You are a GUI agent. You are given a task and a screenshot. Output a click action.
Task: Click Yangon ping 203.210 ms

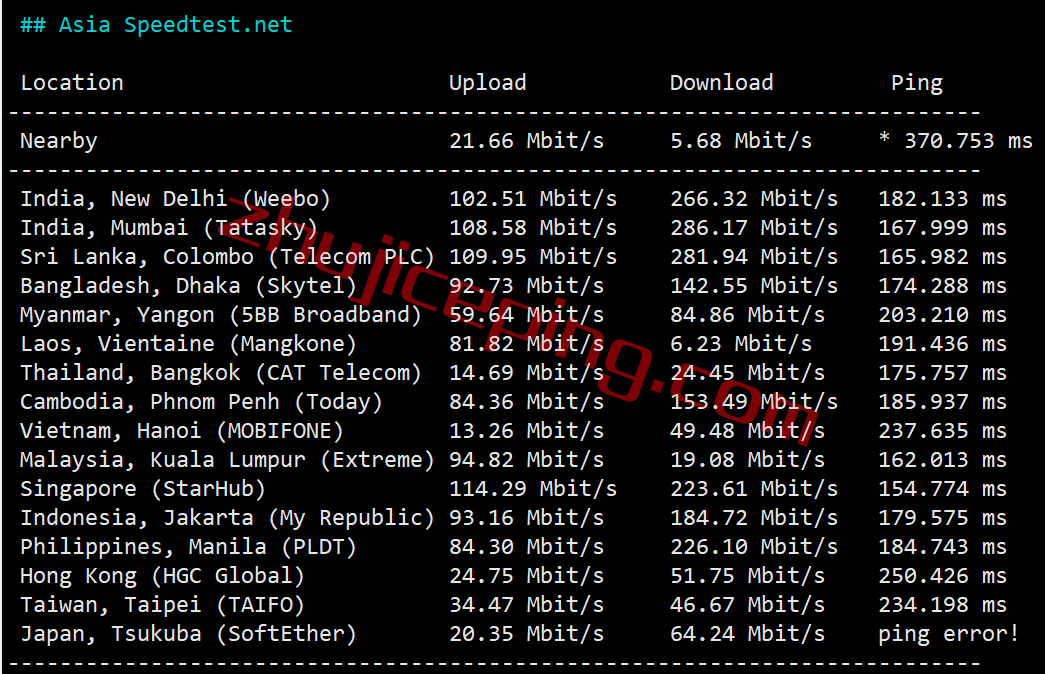point(942,315)
